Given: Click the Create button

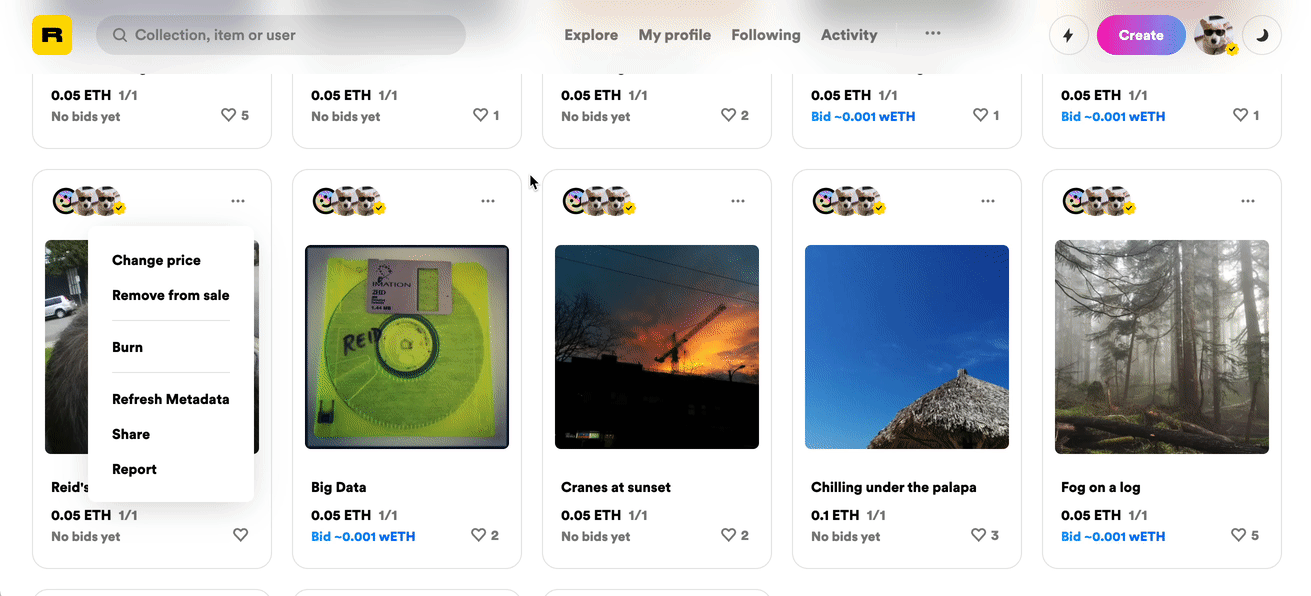Looking at the screenshot, I should coord(1141,35).
